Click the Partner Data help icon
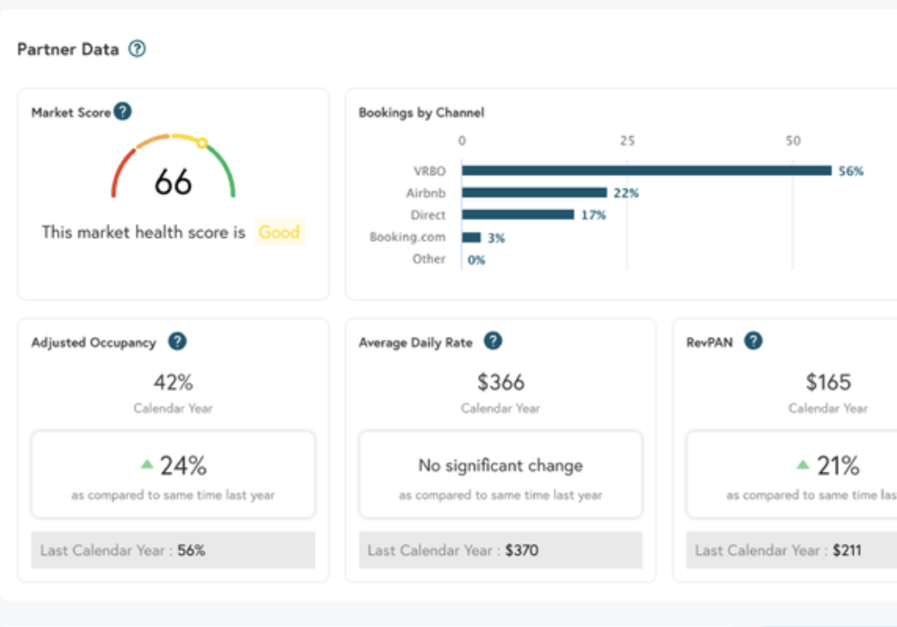Viewport: 897px width, 627px height. point(138,49)
